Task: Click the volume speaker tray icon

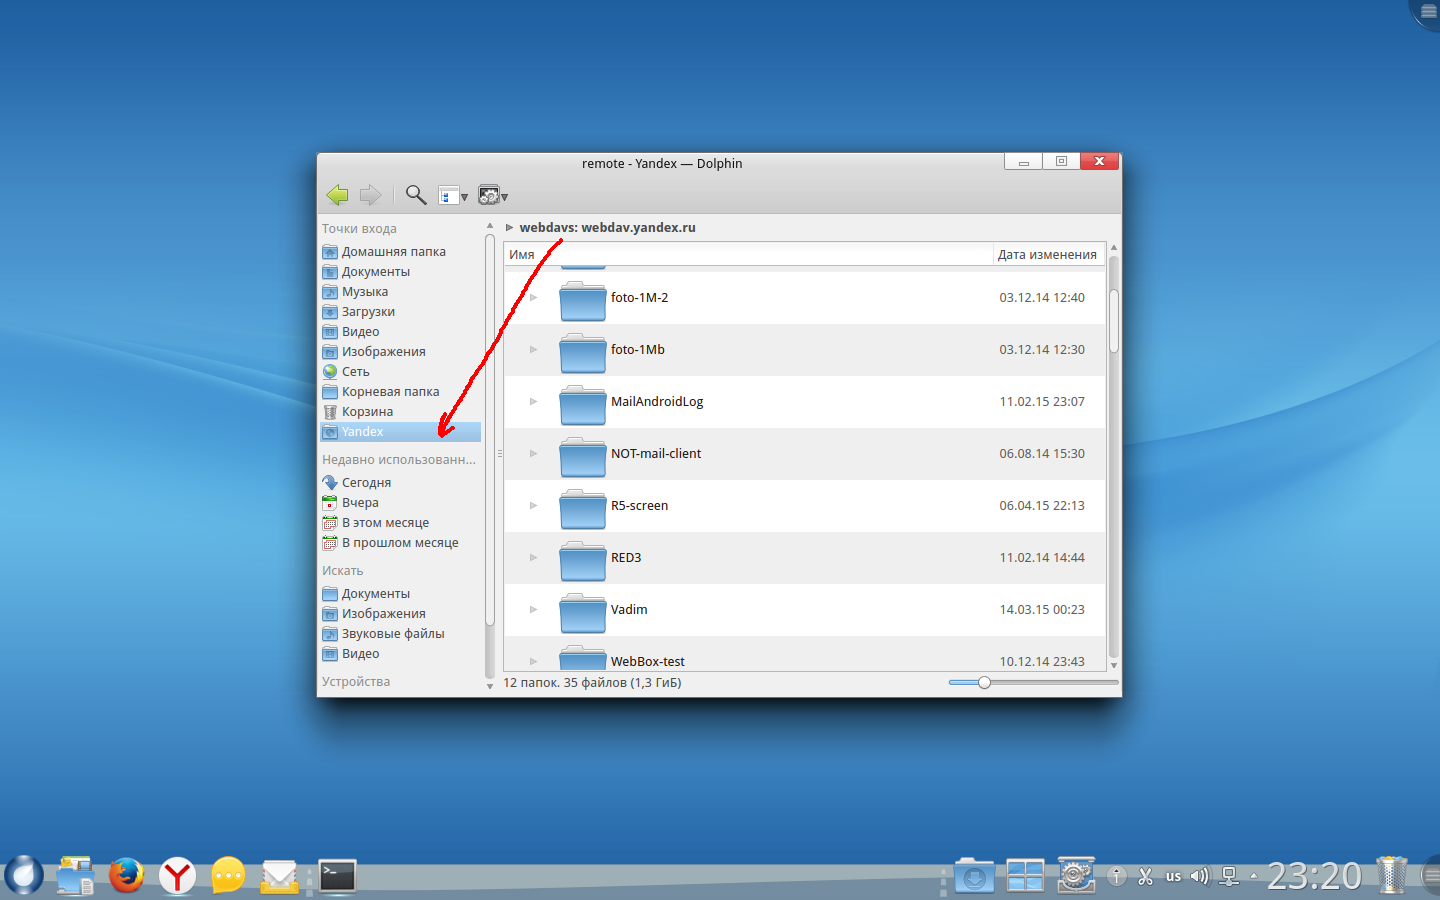Action: (1200, 877)
